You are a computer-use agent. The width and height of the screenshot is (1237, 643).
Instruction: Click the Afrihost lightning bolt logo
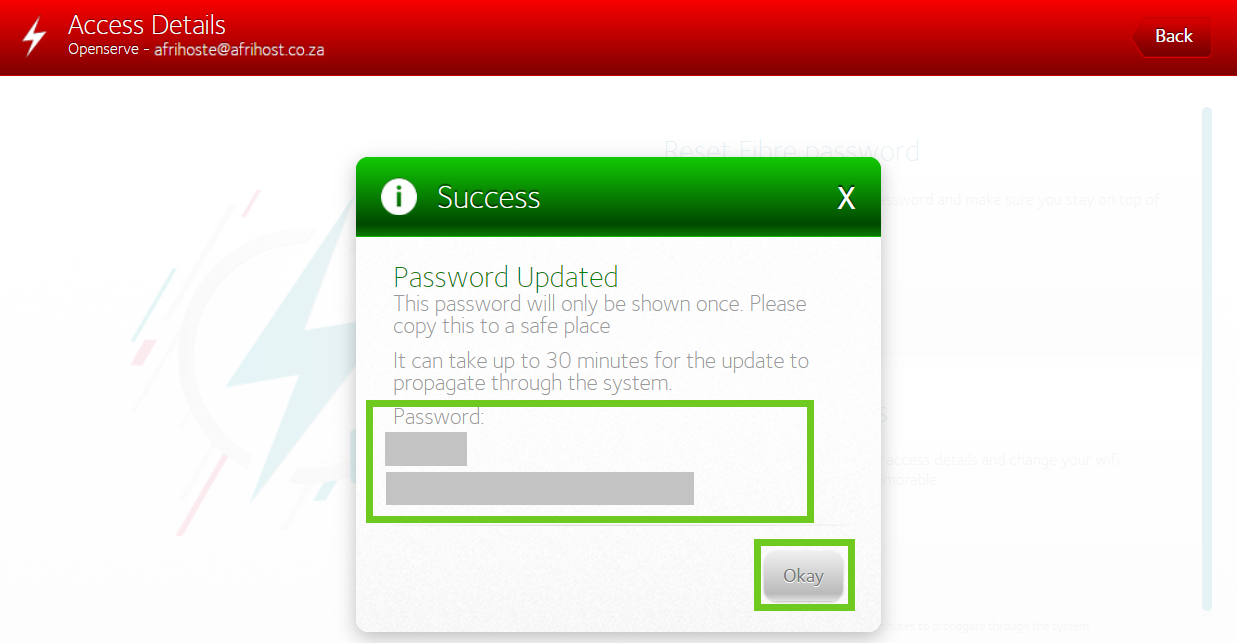point(34,37)
